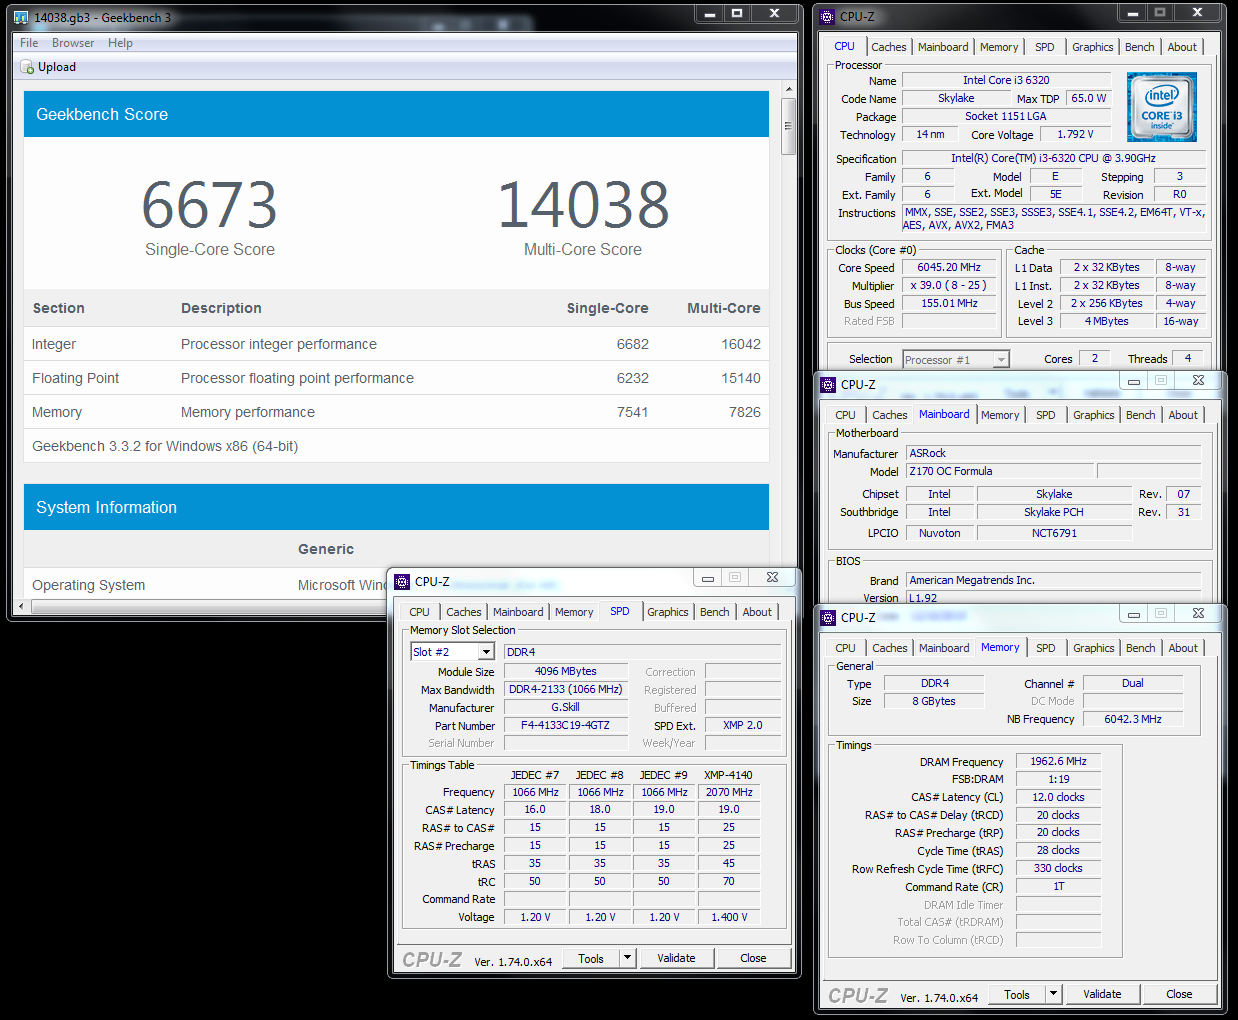Screen dimensions: 1238x1020
Task: Click the 'Geekbench 3.3.2 for Windows x86 (64-bit)' text
Action: point(165,446)
